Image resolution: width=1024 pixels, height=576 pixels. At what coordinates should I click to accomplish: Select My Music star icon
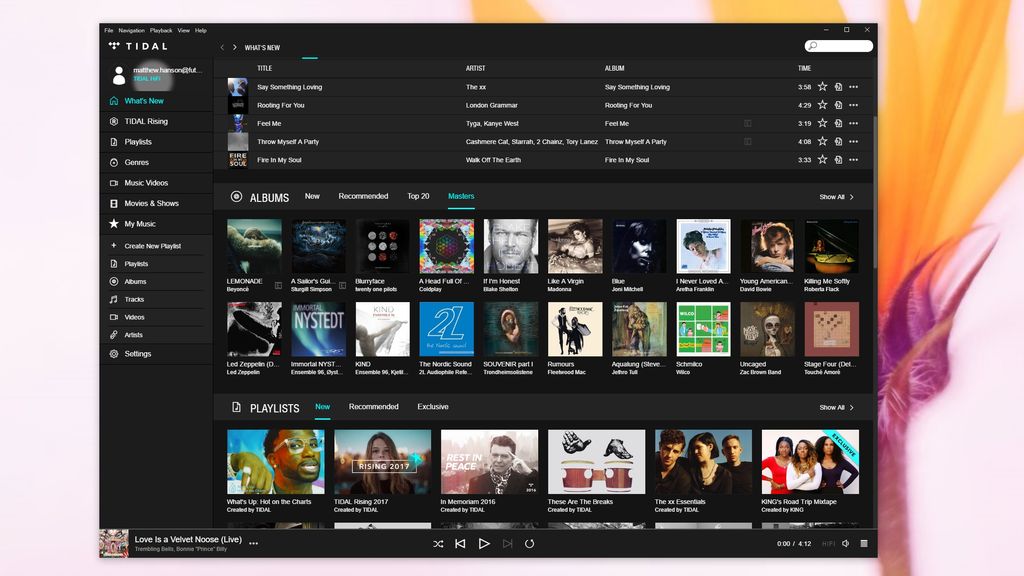(116, 224)
